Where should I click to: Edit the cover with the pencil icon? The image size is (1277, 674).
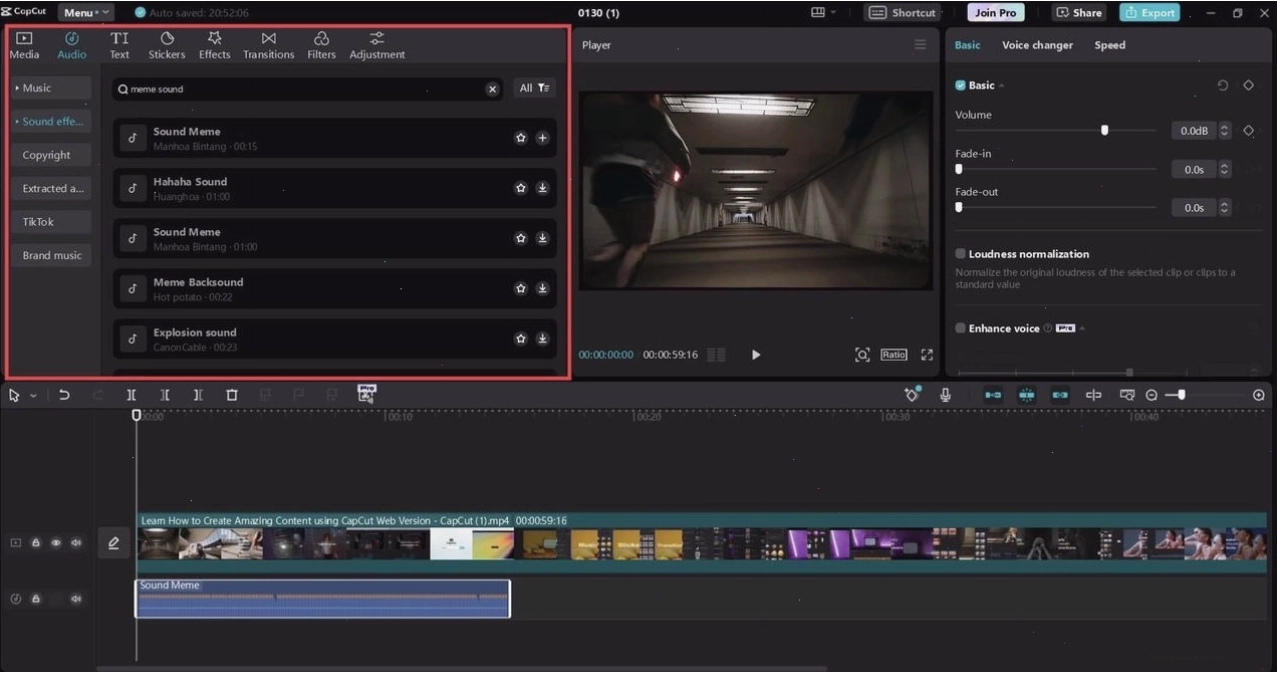[114, 543]
